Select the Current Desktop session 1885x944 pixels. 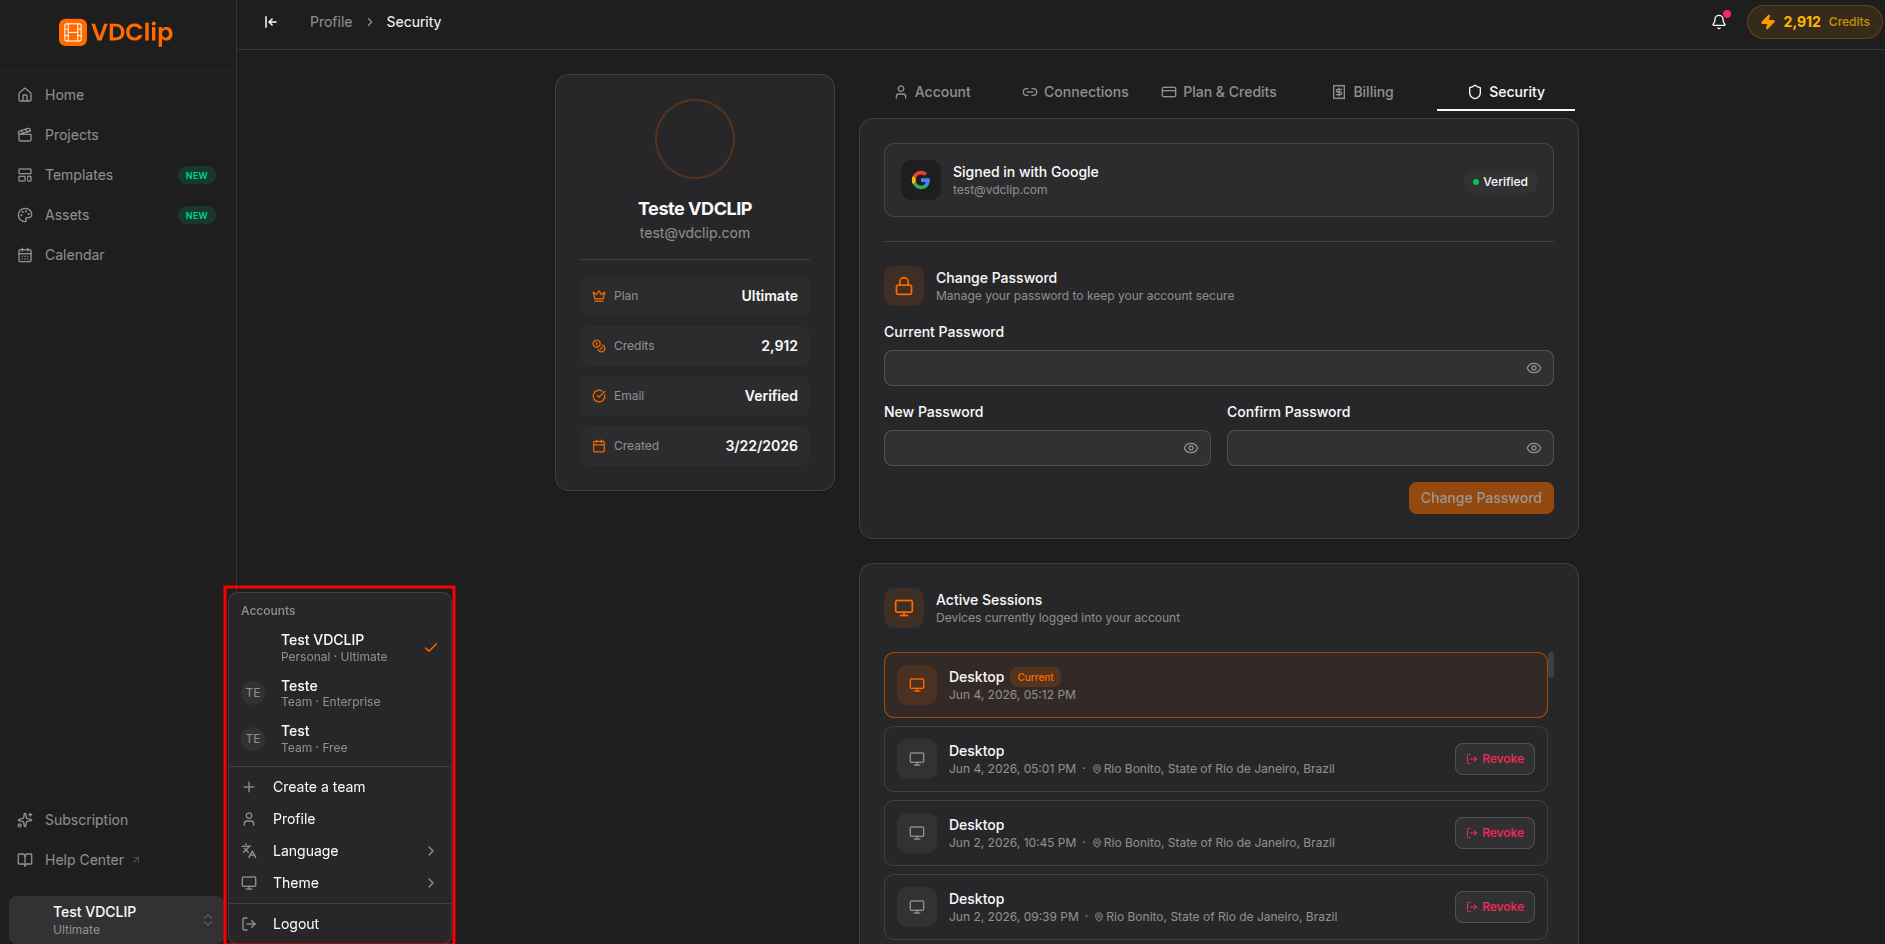click(x=1215, y=685)
